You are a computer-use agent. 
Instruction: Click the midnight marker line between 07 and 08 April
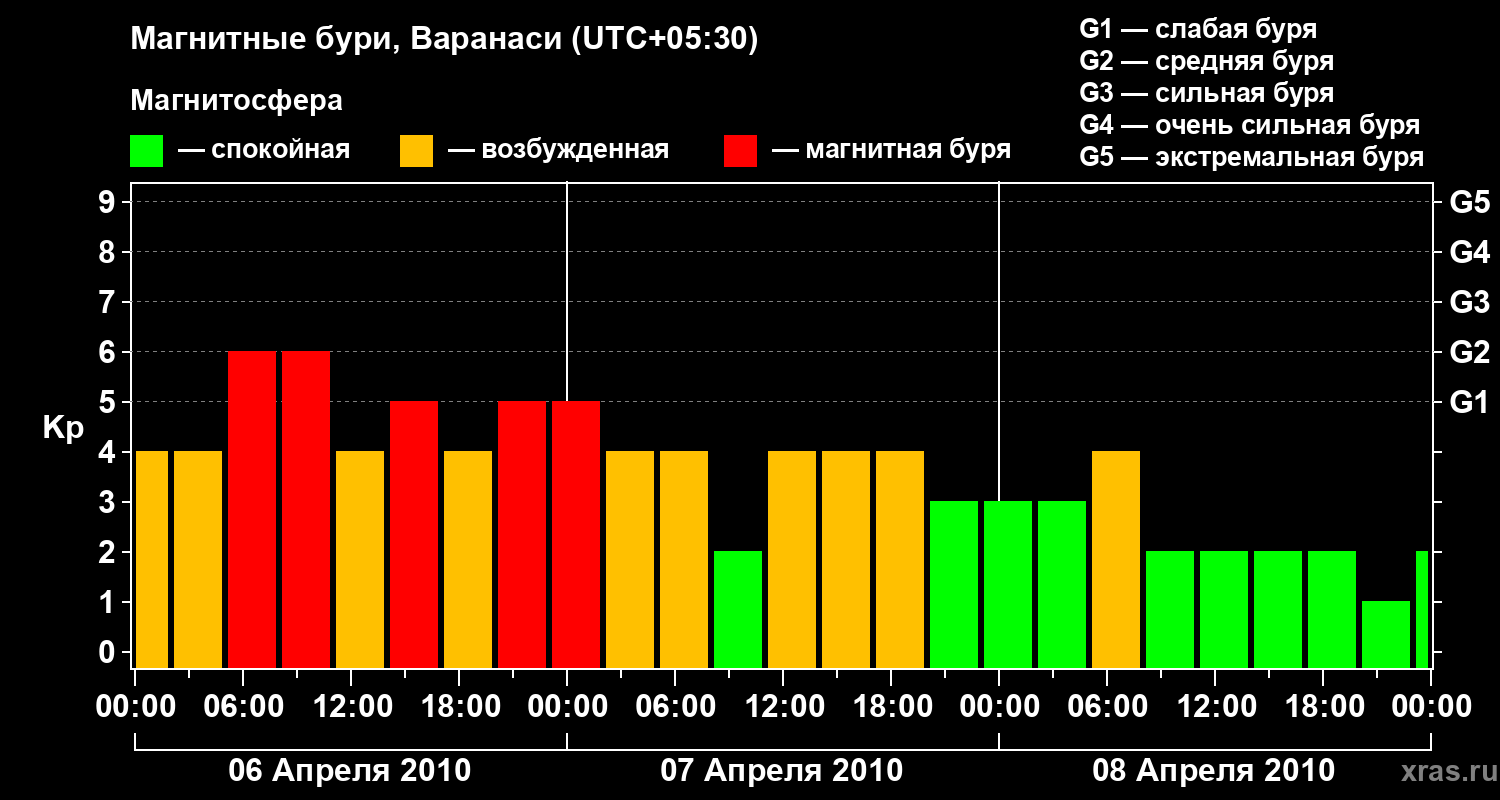[999, 340]
